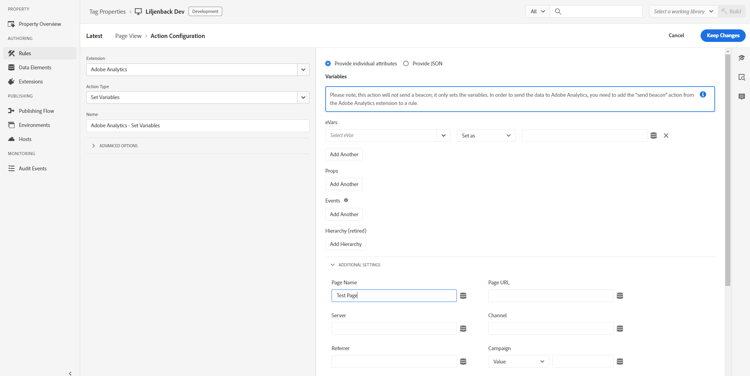750x376 pixels.
Task: Click the Publishing Flow icon
Action: tap(11, 111)
